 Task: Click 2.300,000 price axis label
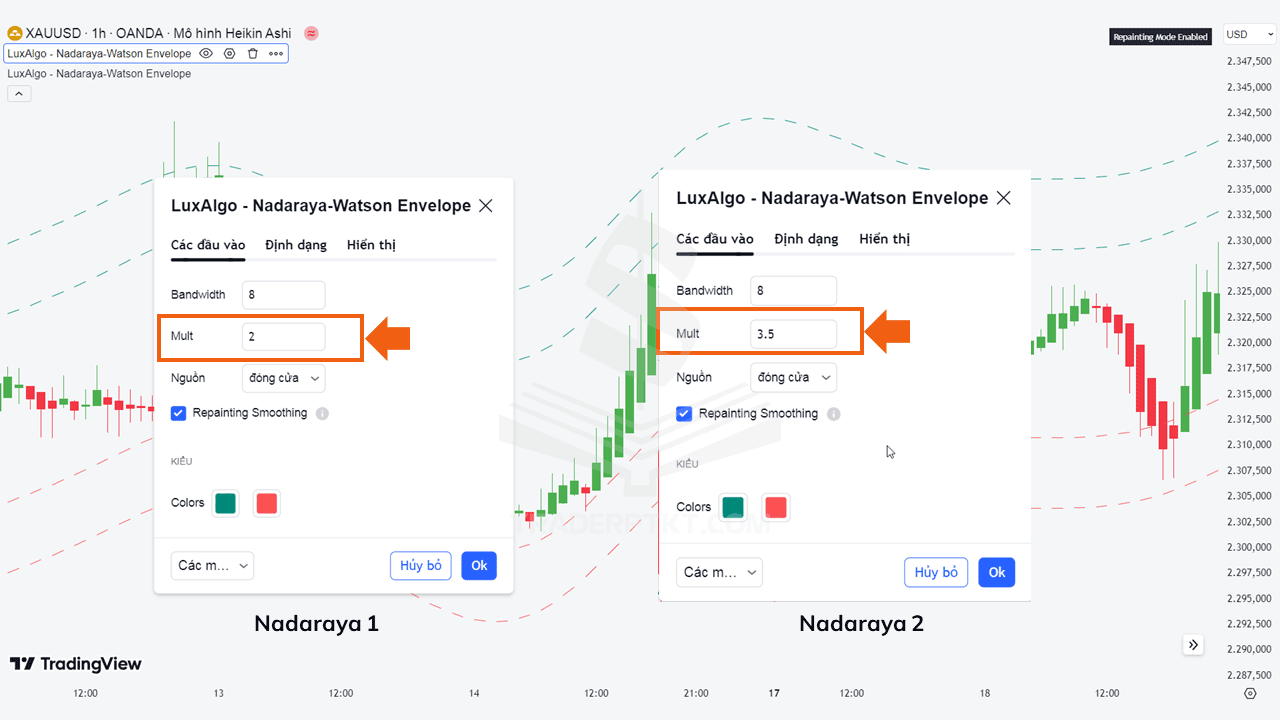point(1249,547)
